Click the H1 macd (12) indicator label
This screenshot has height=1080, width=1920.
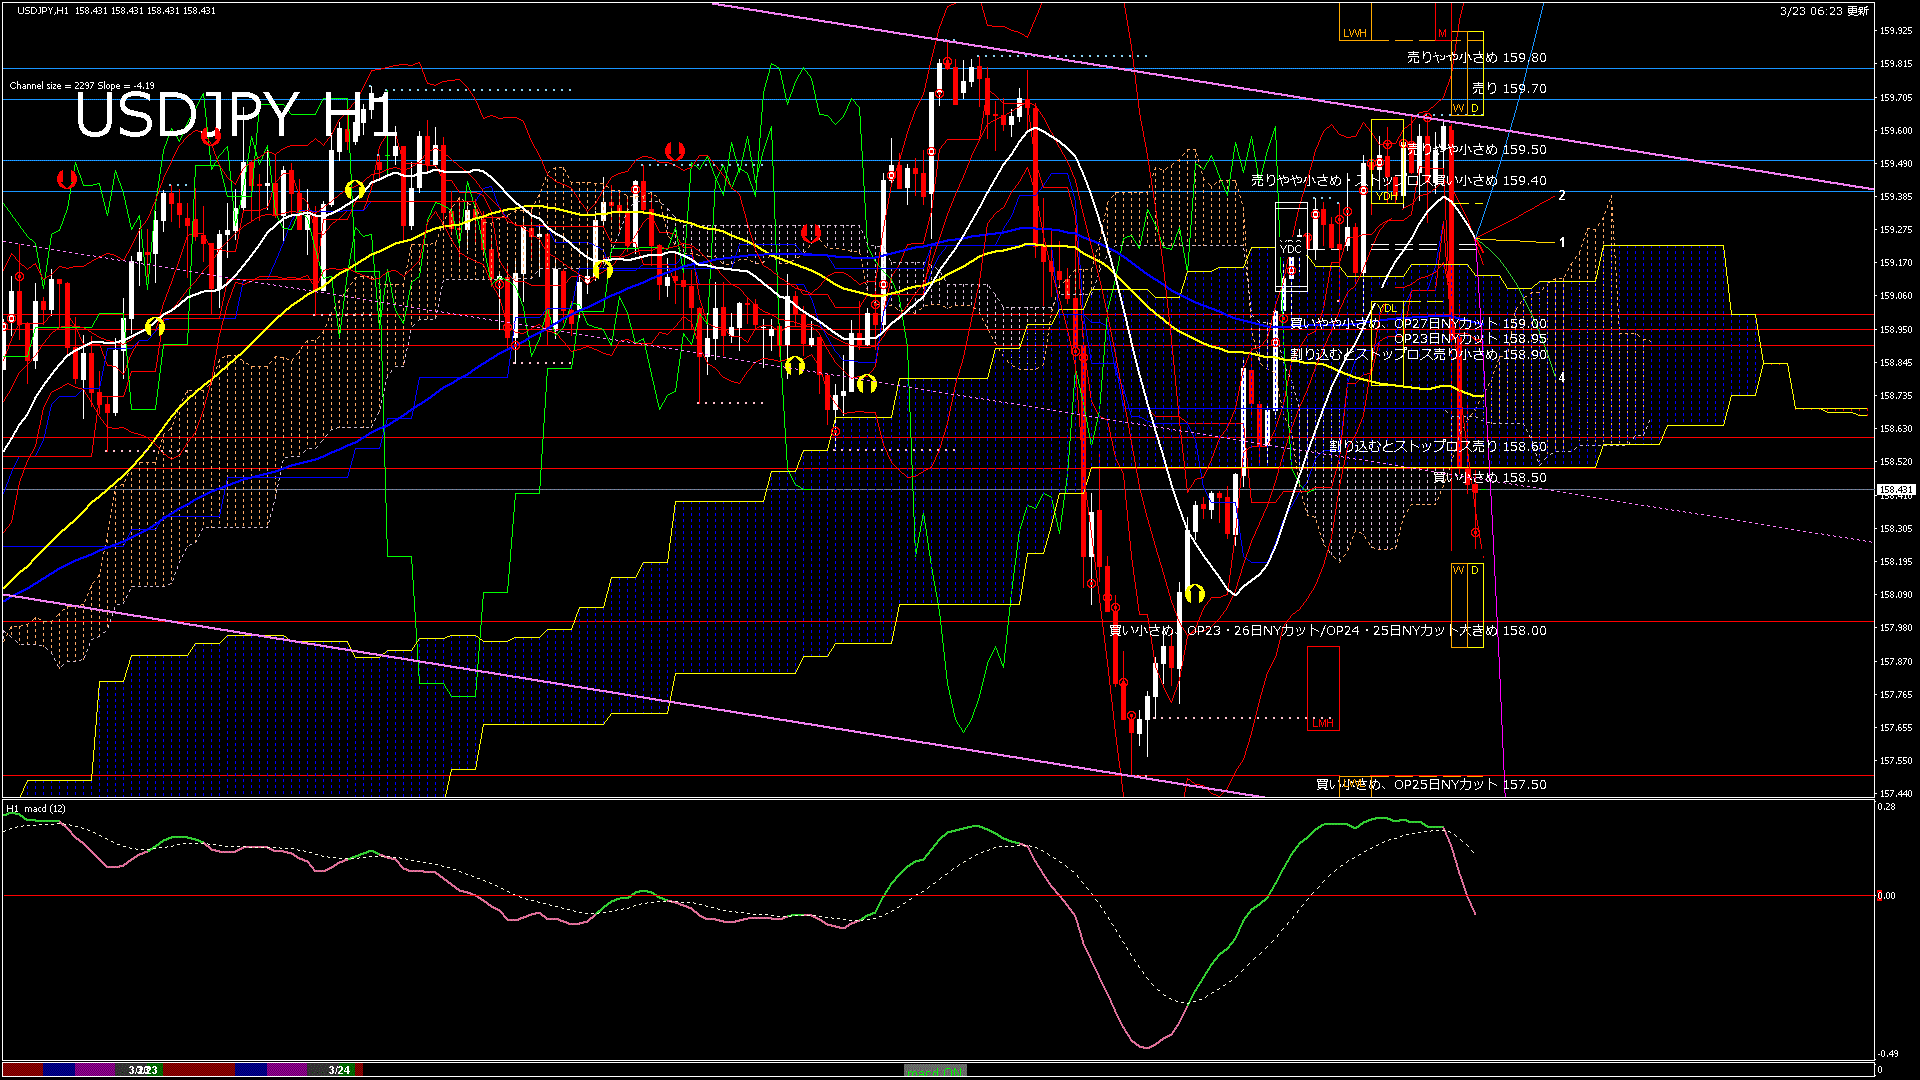[x=36, y=808]
